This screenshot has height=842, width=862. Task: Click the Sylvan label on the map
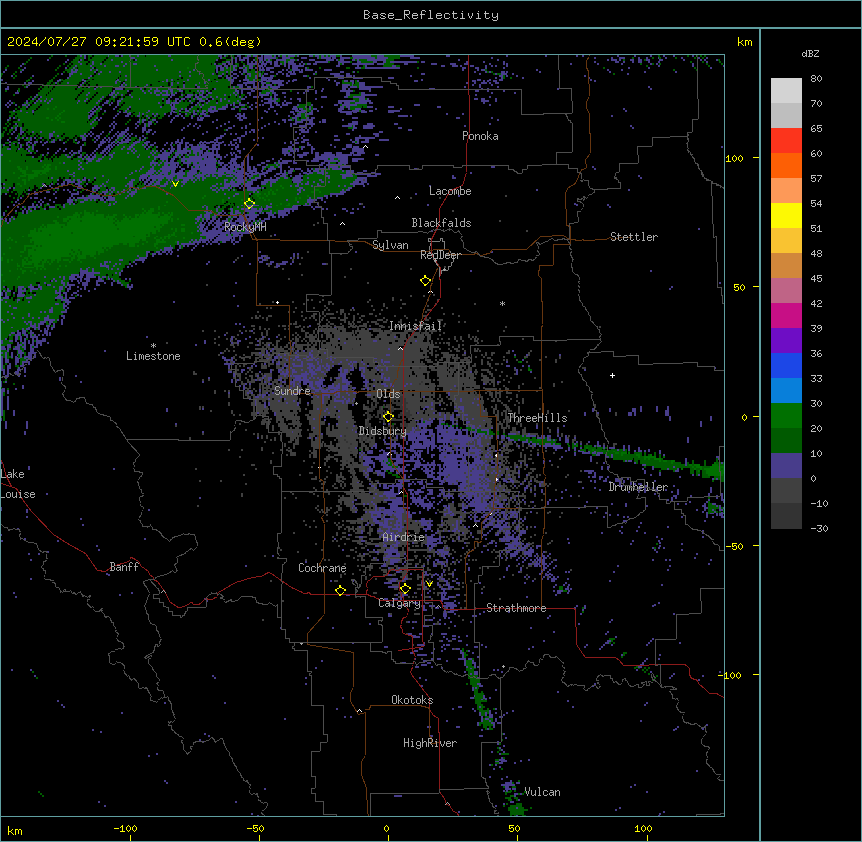390,245
